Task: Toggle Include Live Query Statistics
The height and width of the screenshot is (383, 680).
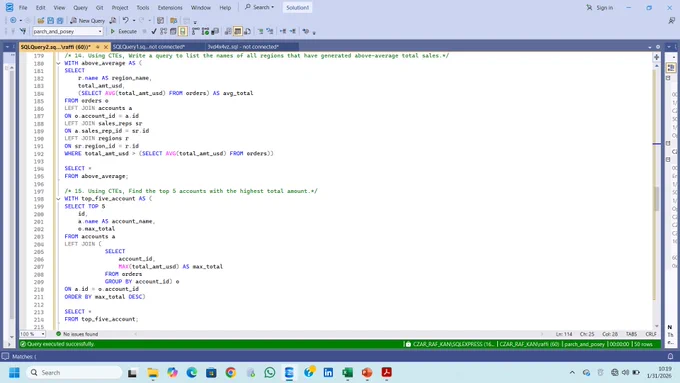Action: click(205, 31)
